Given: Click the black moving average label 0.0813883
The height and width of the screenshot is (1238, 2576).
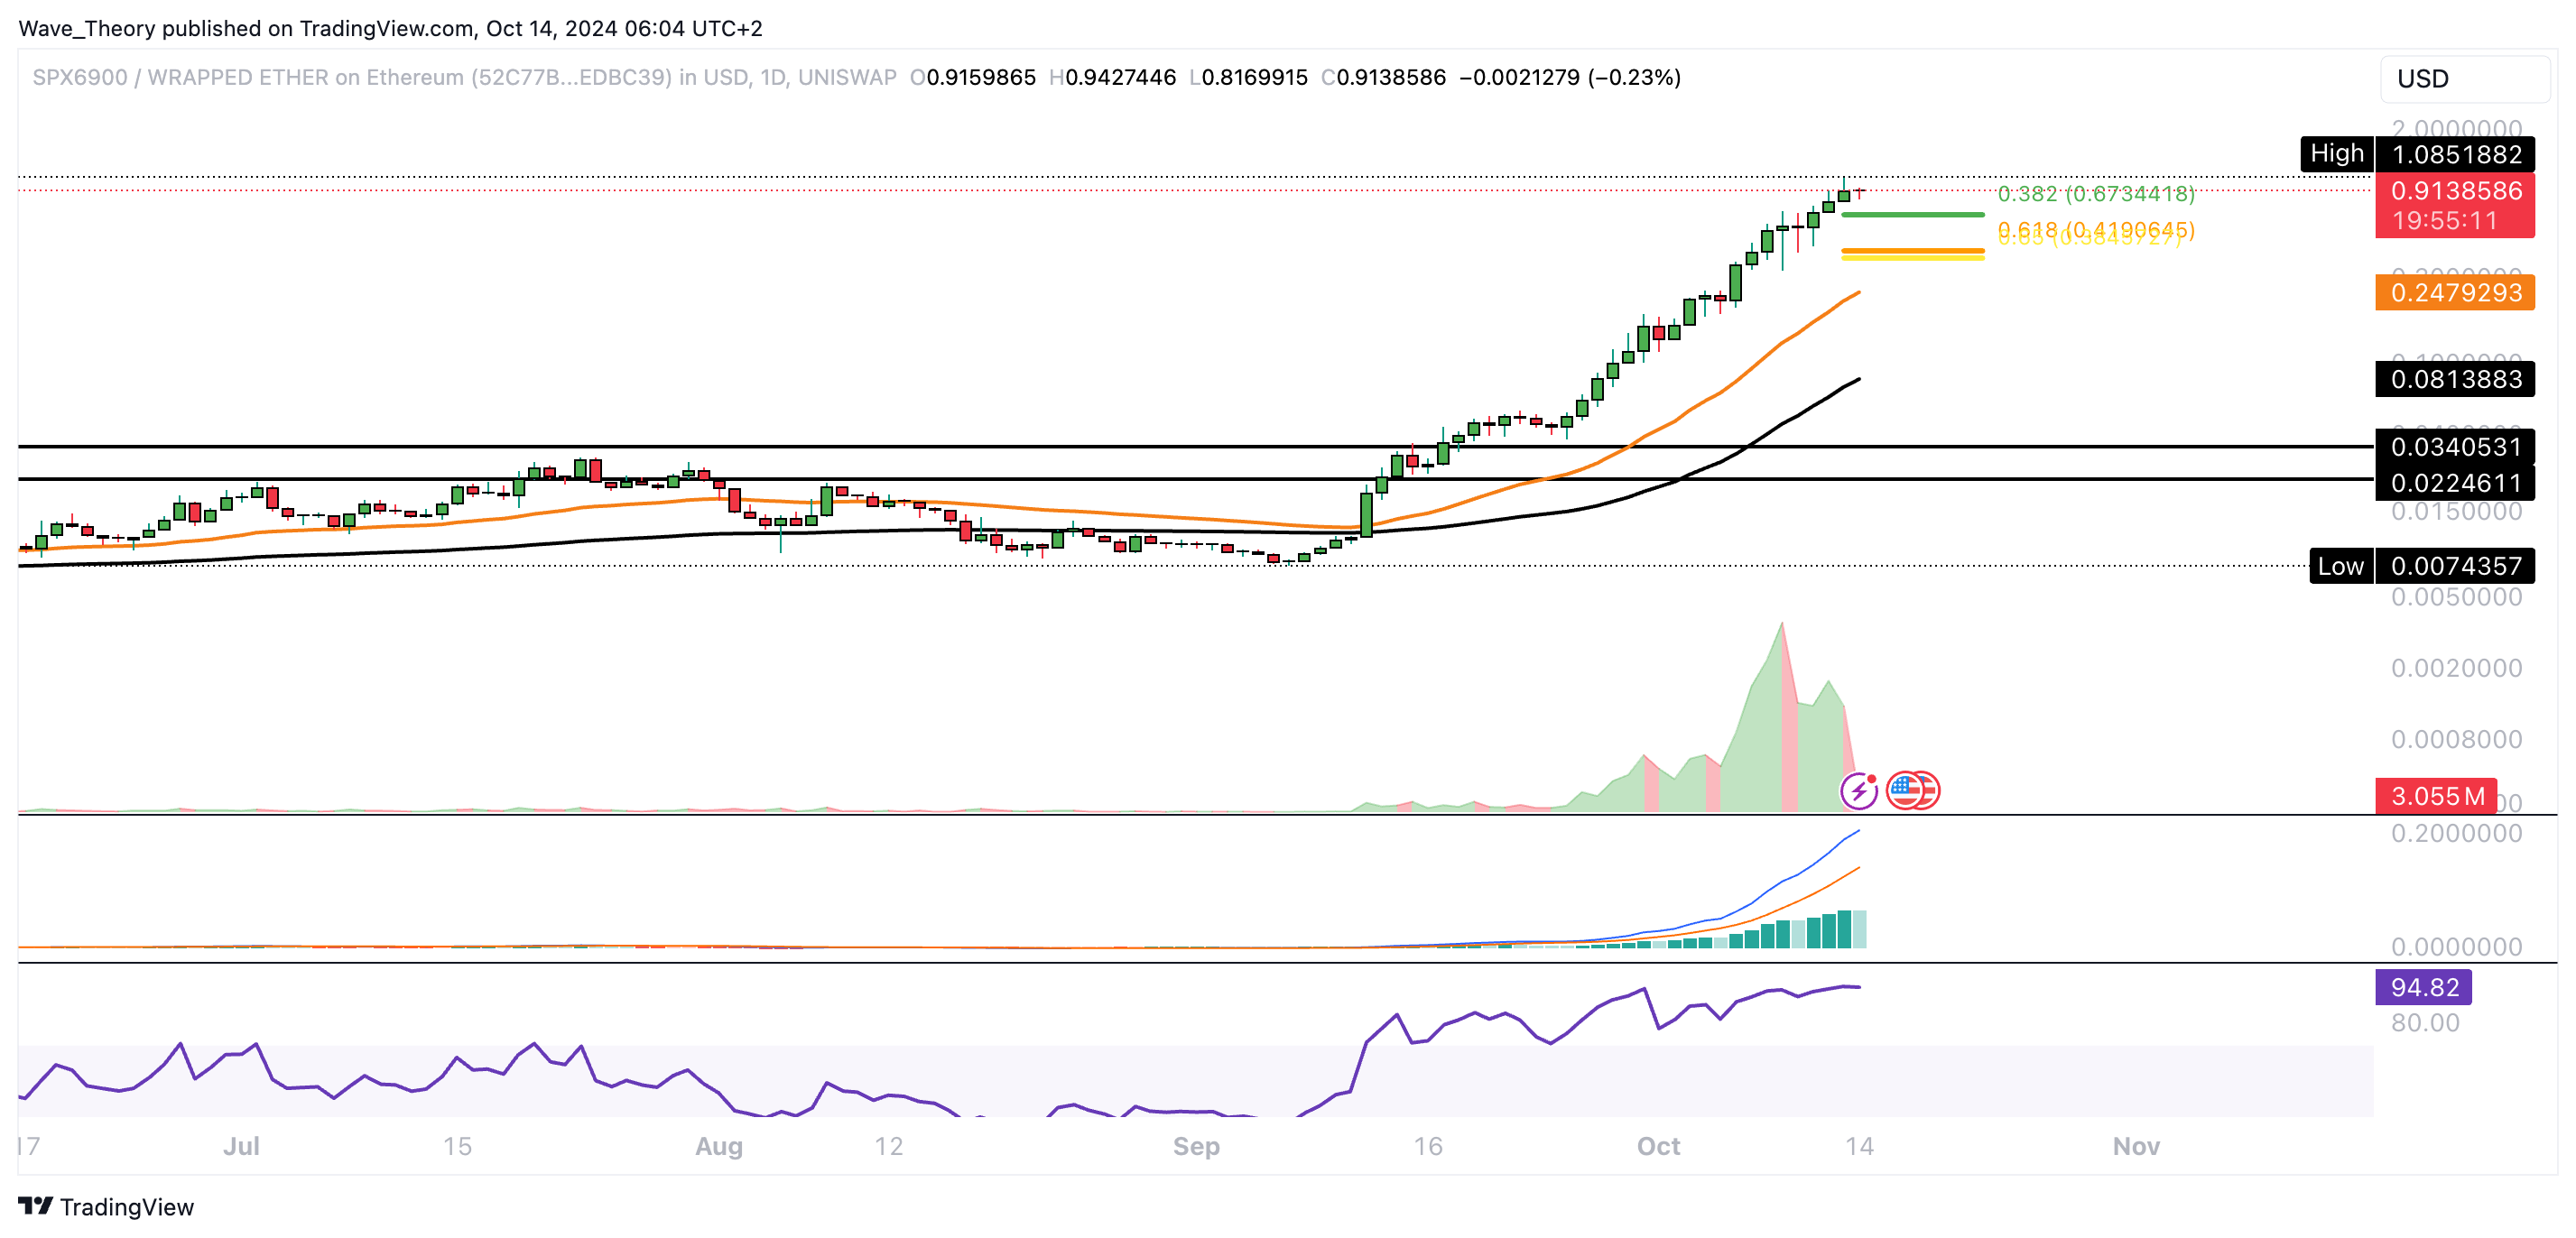Looking at the screenshot, I should 2455,379.
